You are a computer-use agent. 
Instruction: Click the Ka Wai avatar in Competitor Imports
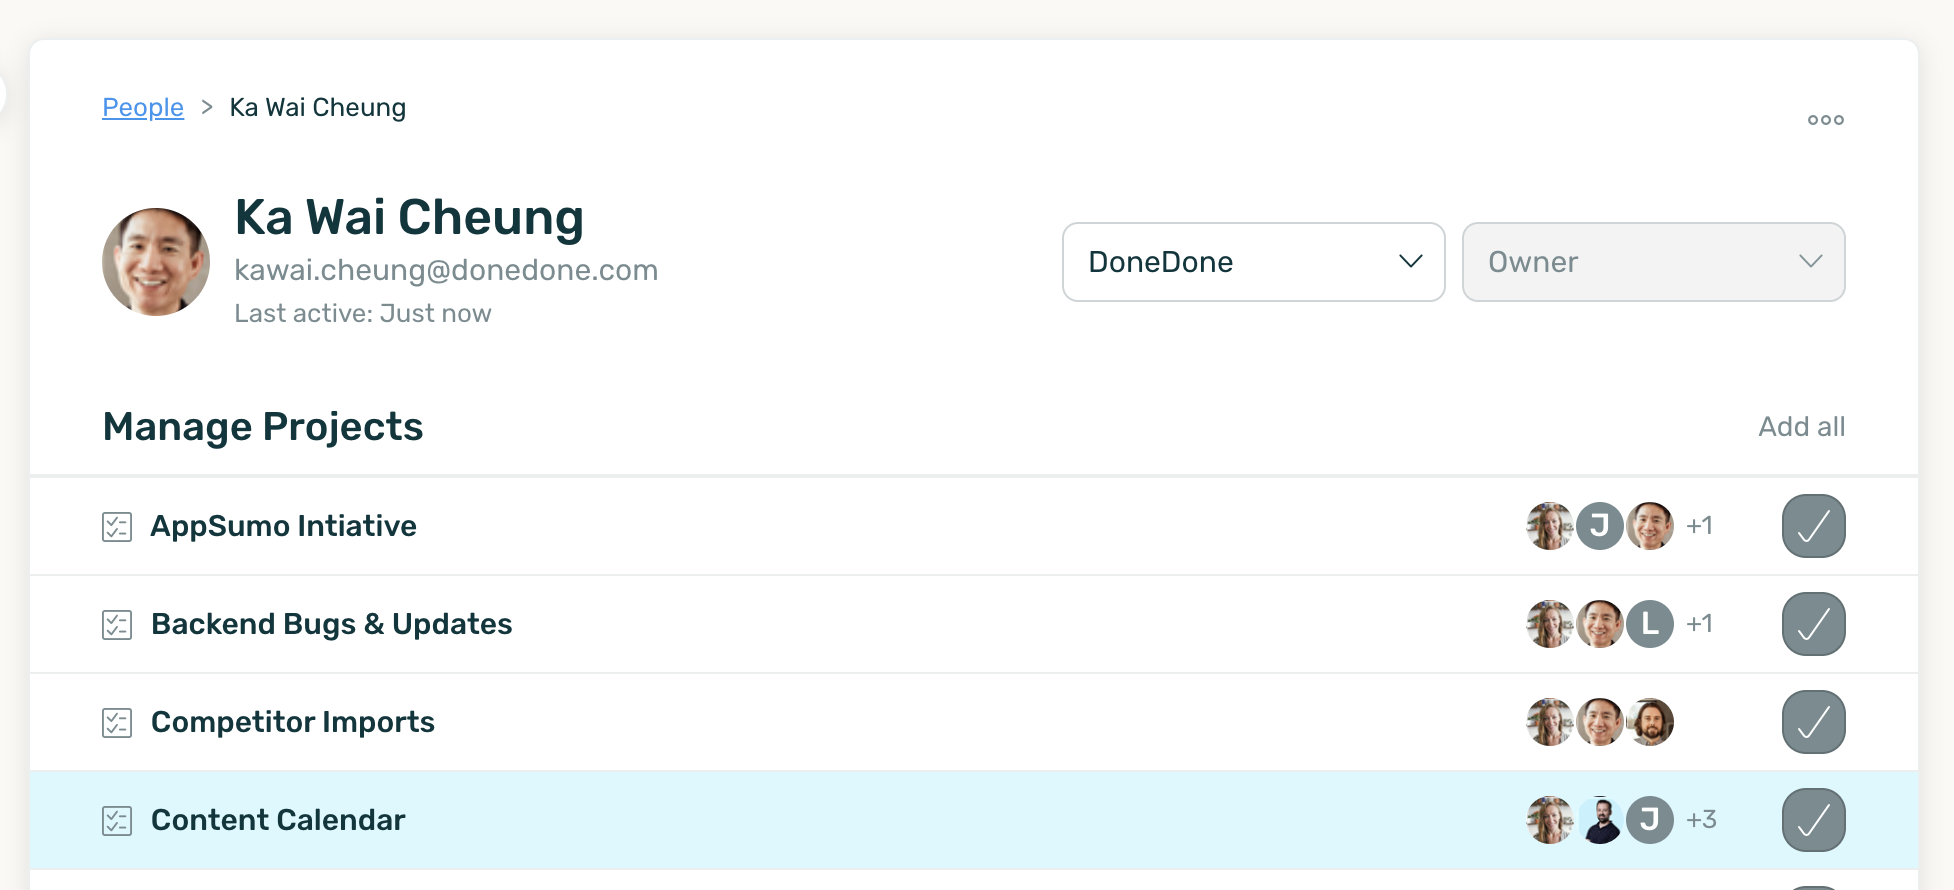[1600, 722]
